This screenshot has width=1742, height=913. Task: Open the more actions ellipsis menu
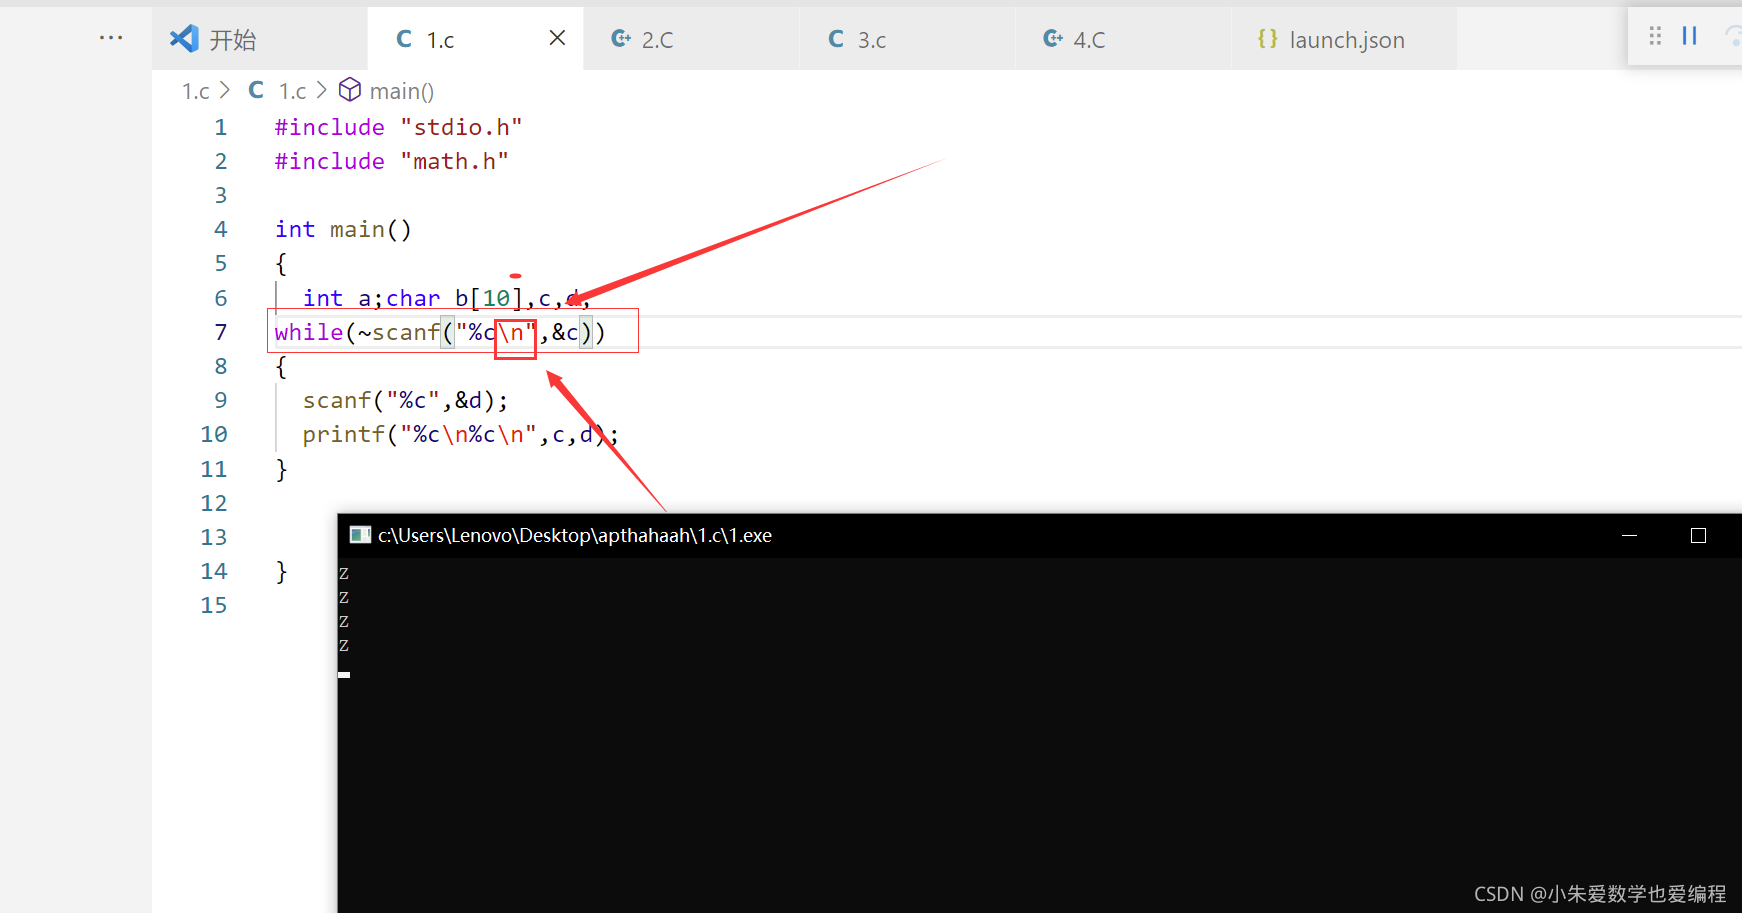point(111,38)
